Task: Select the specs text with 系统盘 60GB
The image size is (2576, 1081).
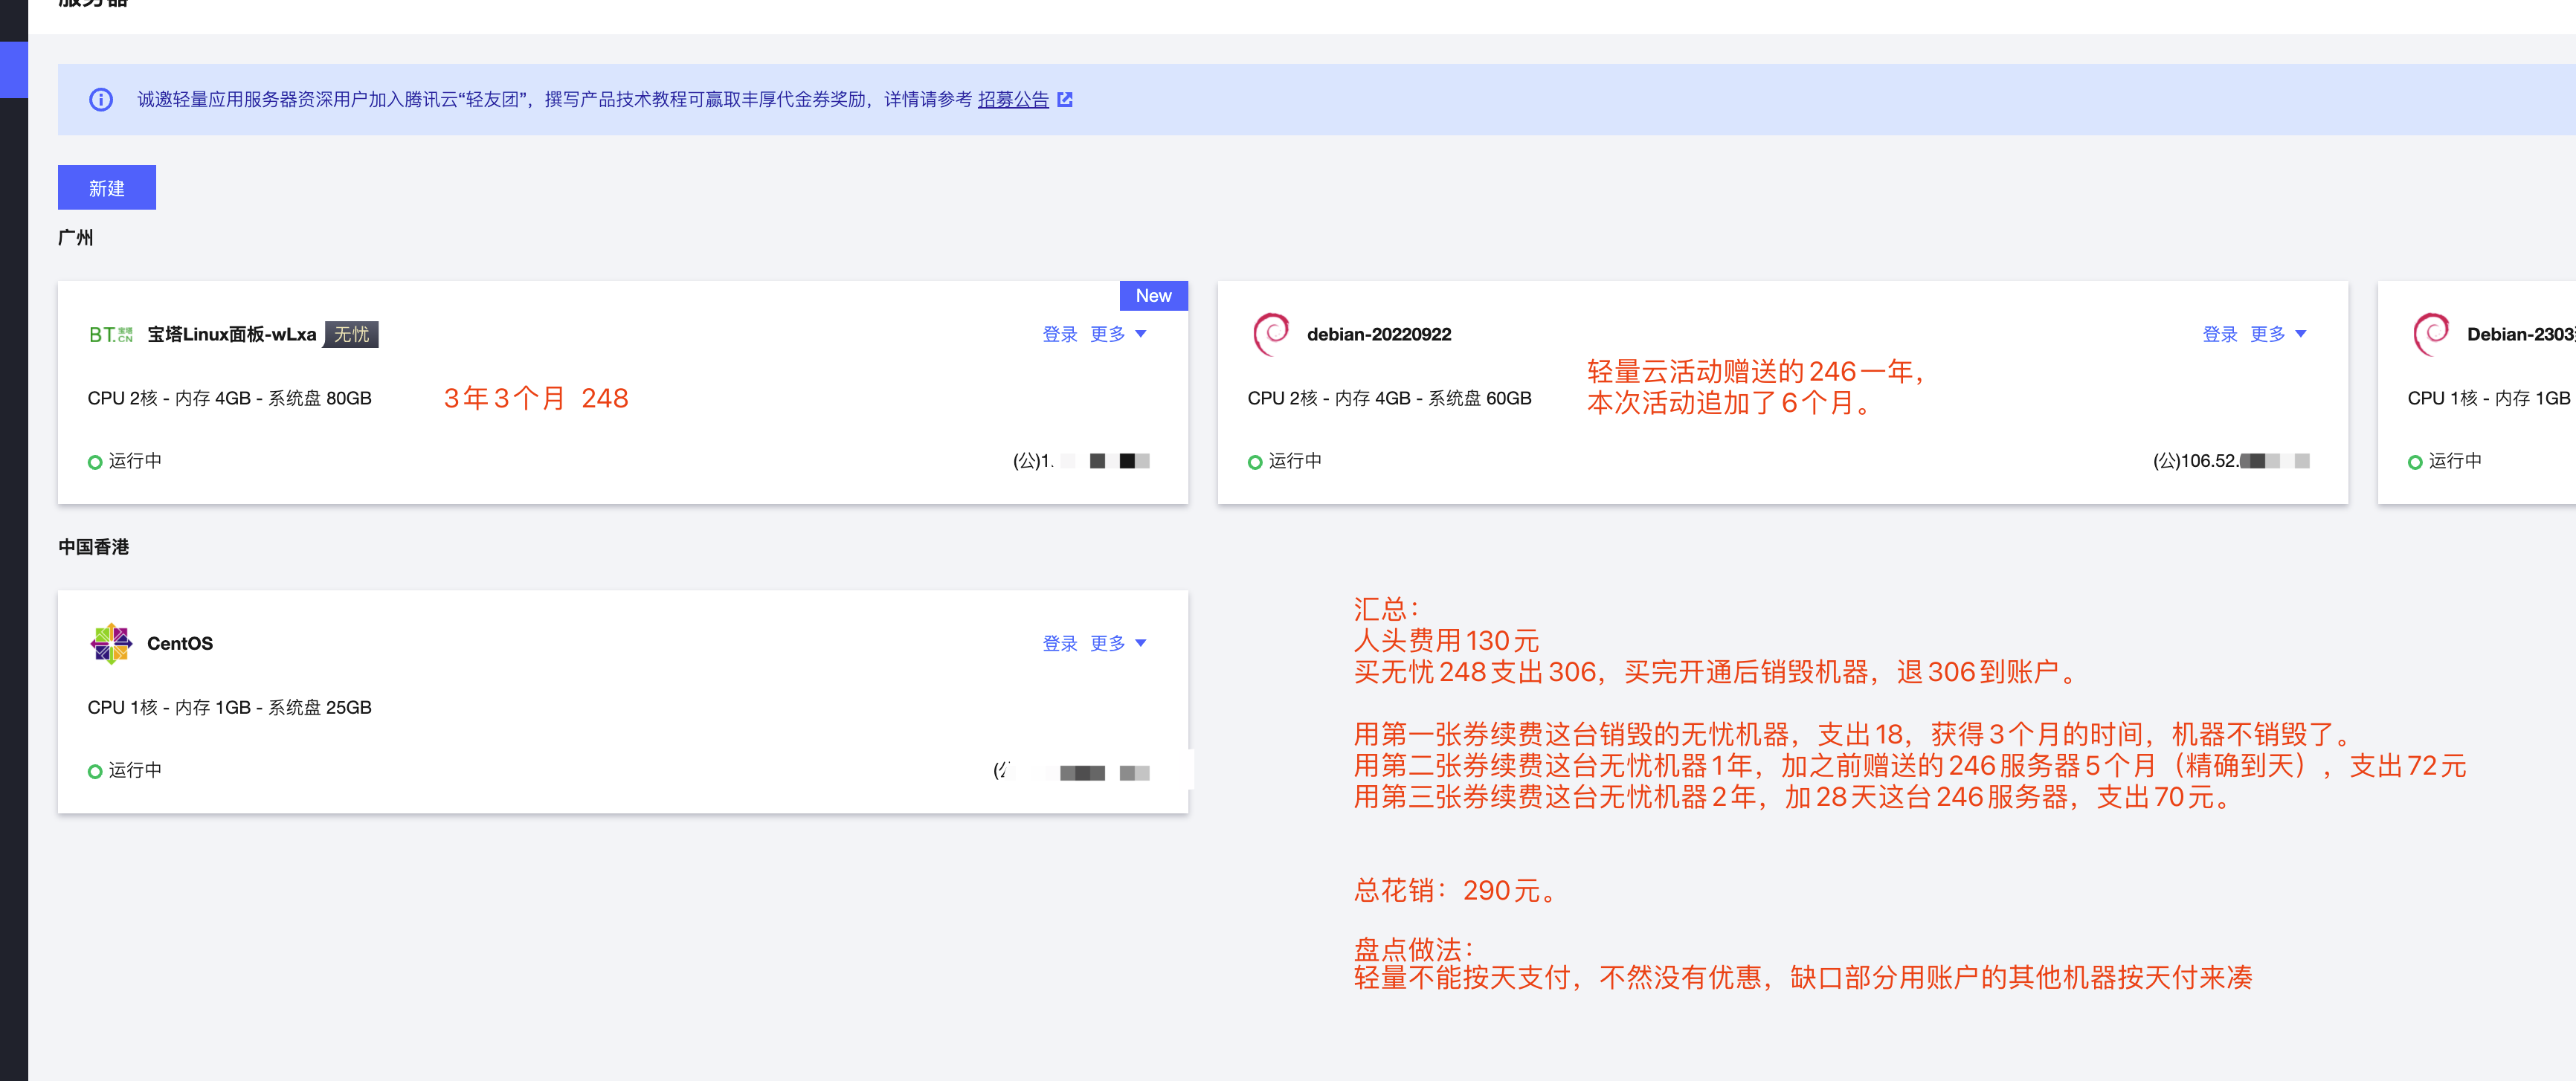Action: click(x=1390, y=398)
